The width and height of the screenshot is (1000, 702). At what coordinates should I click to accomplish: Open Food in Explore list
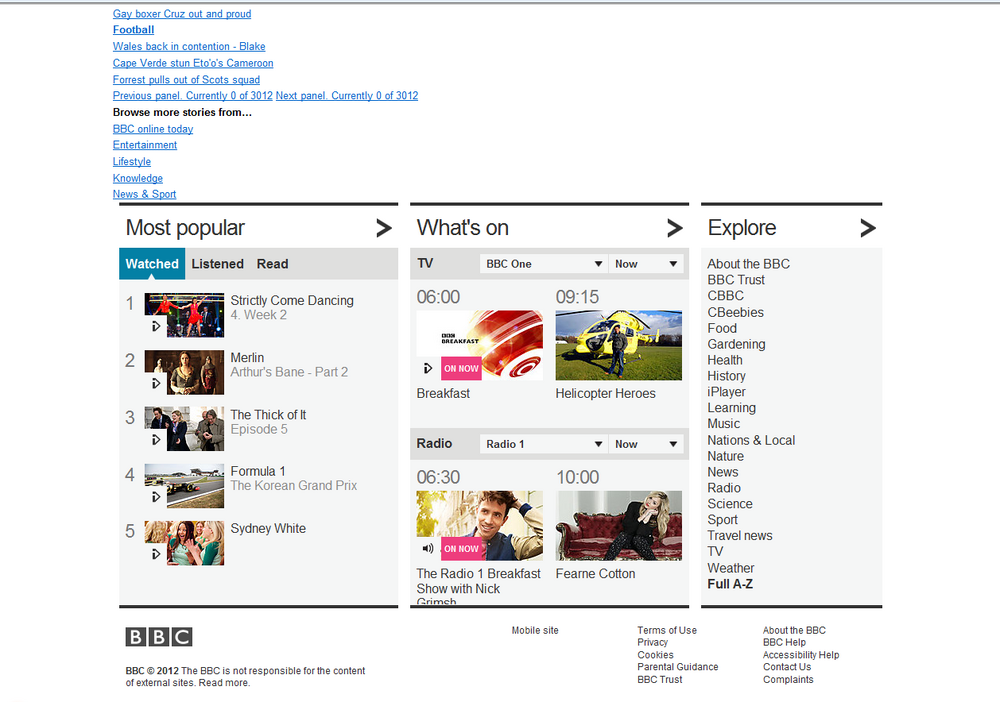(722, 328)
